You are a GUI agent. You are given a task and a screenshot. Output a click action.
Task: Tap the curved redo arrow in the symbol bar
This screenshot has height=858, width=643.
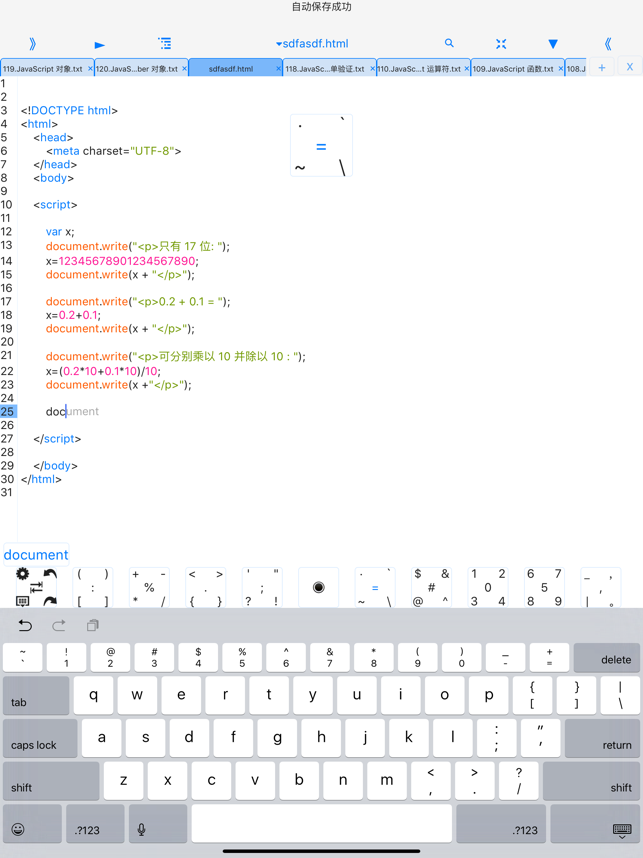[x=50, y=601]
